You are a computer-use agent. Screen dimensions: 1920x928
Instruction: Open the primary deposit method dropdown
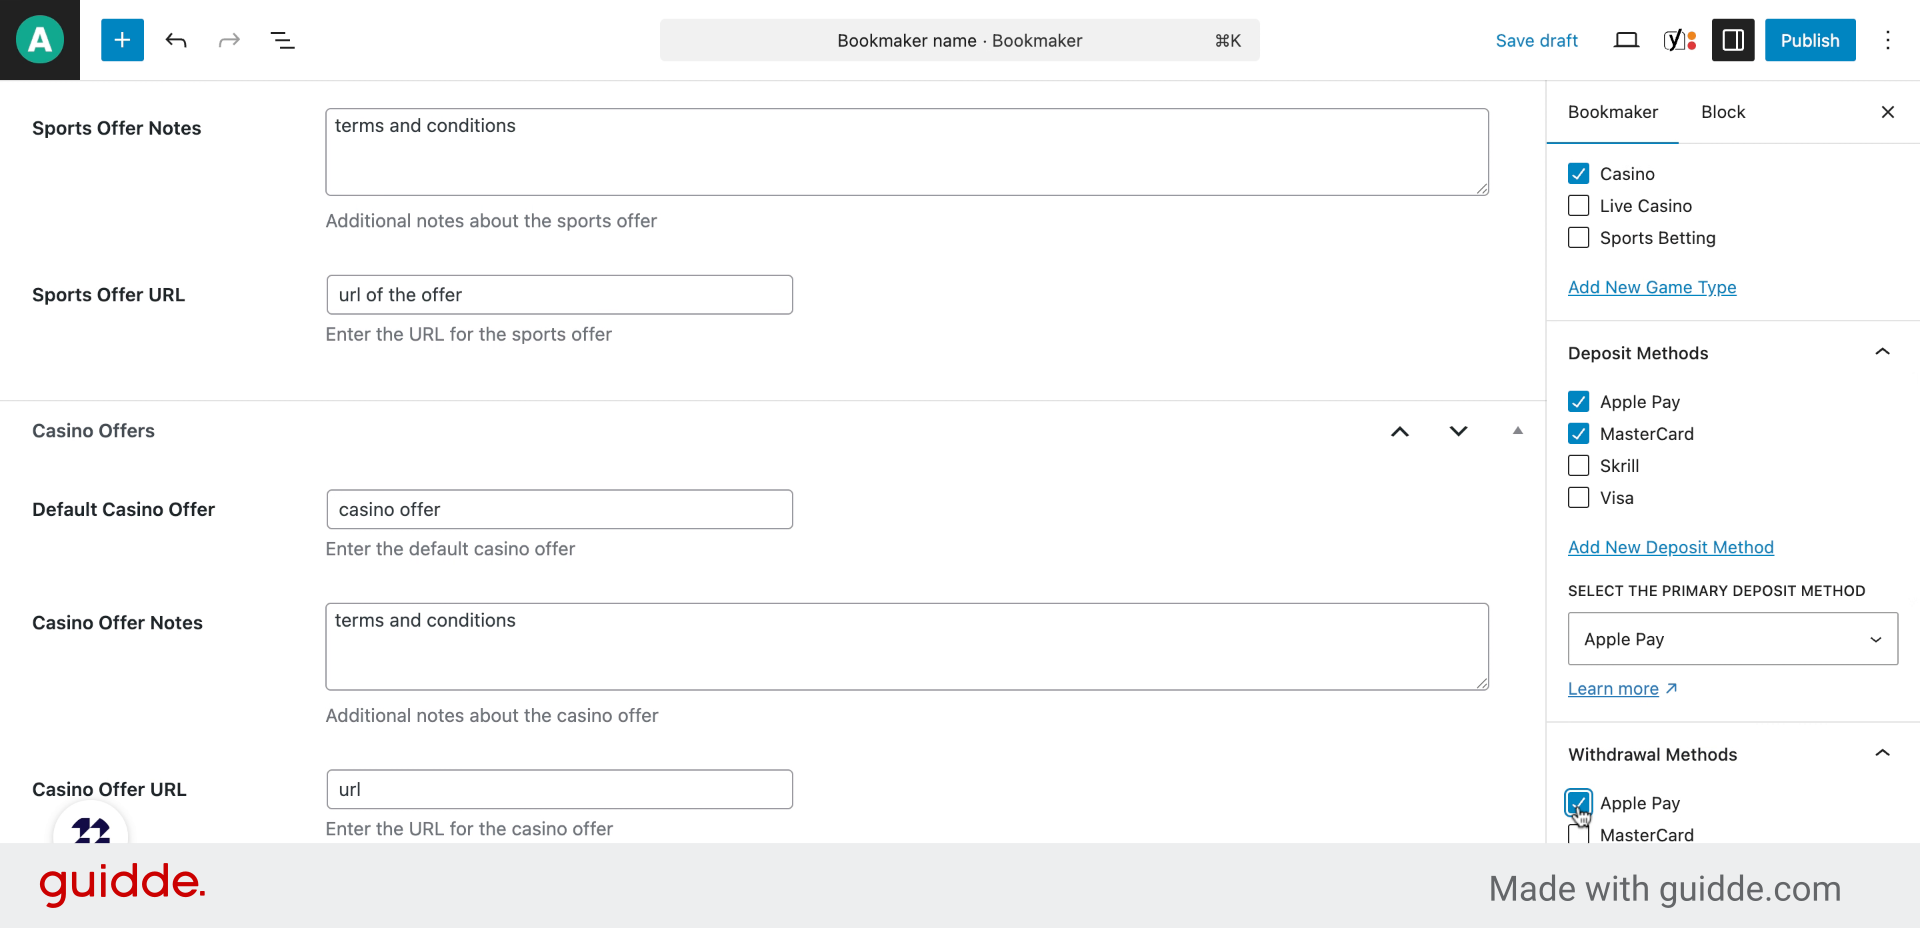[x=1732, y=639]
